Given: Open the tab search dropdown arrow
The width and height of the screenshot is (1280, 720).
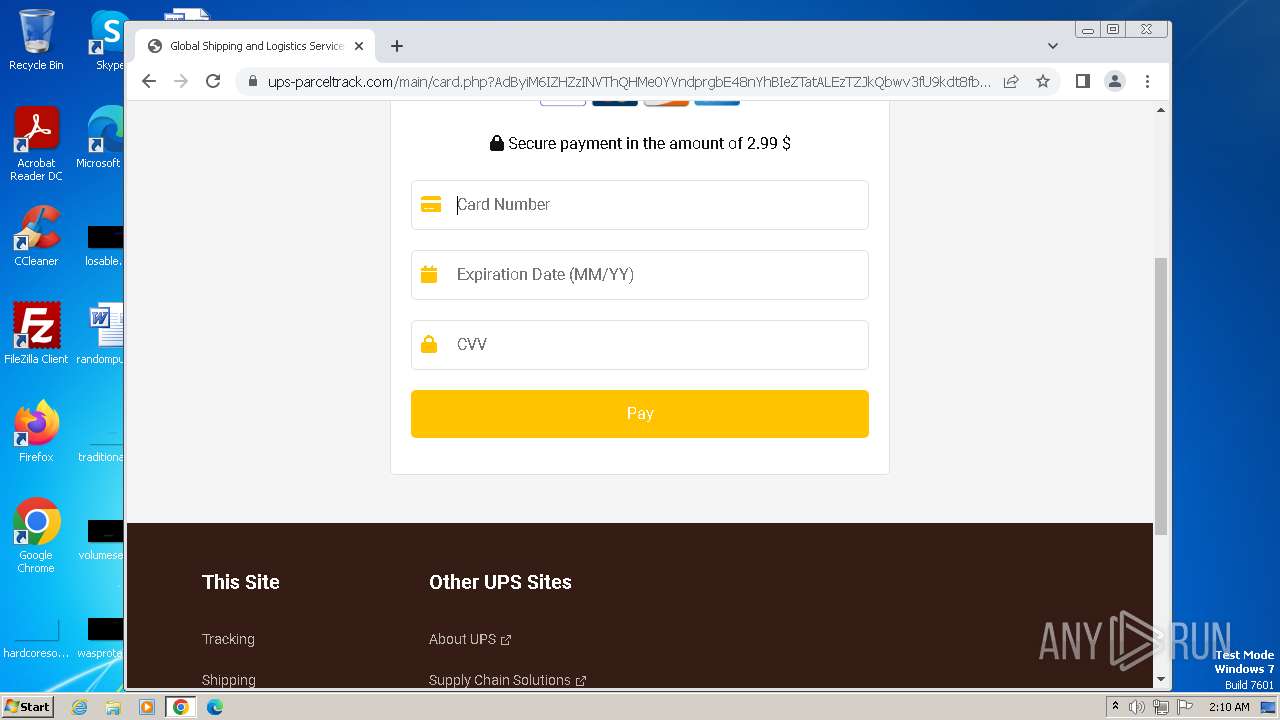Looking at the screenshot, I should point(1052,46).
